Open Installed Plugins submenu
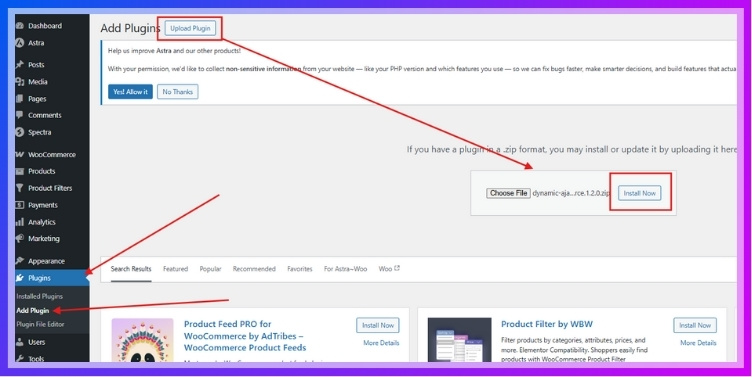Image resolution: width=752 pixels, height=377 pixels. click(39, 296)
